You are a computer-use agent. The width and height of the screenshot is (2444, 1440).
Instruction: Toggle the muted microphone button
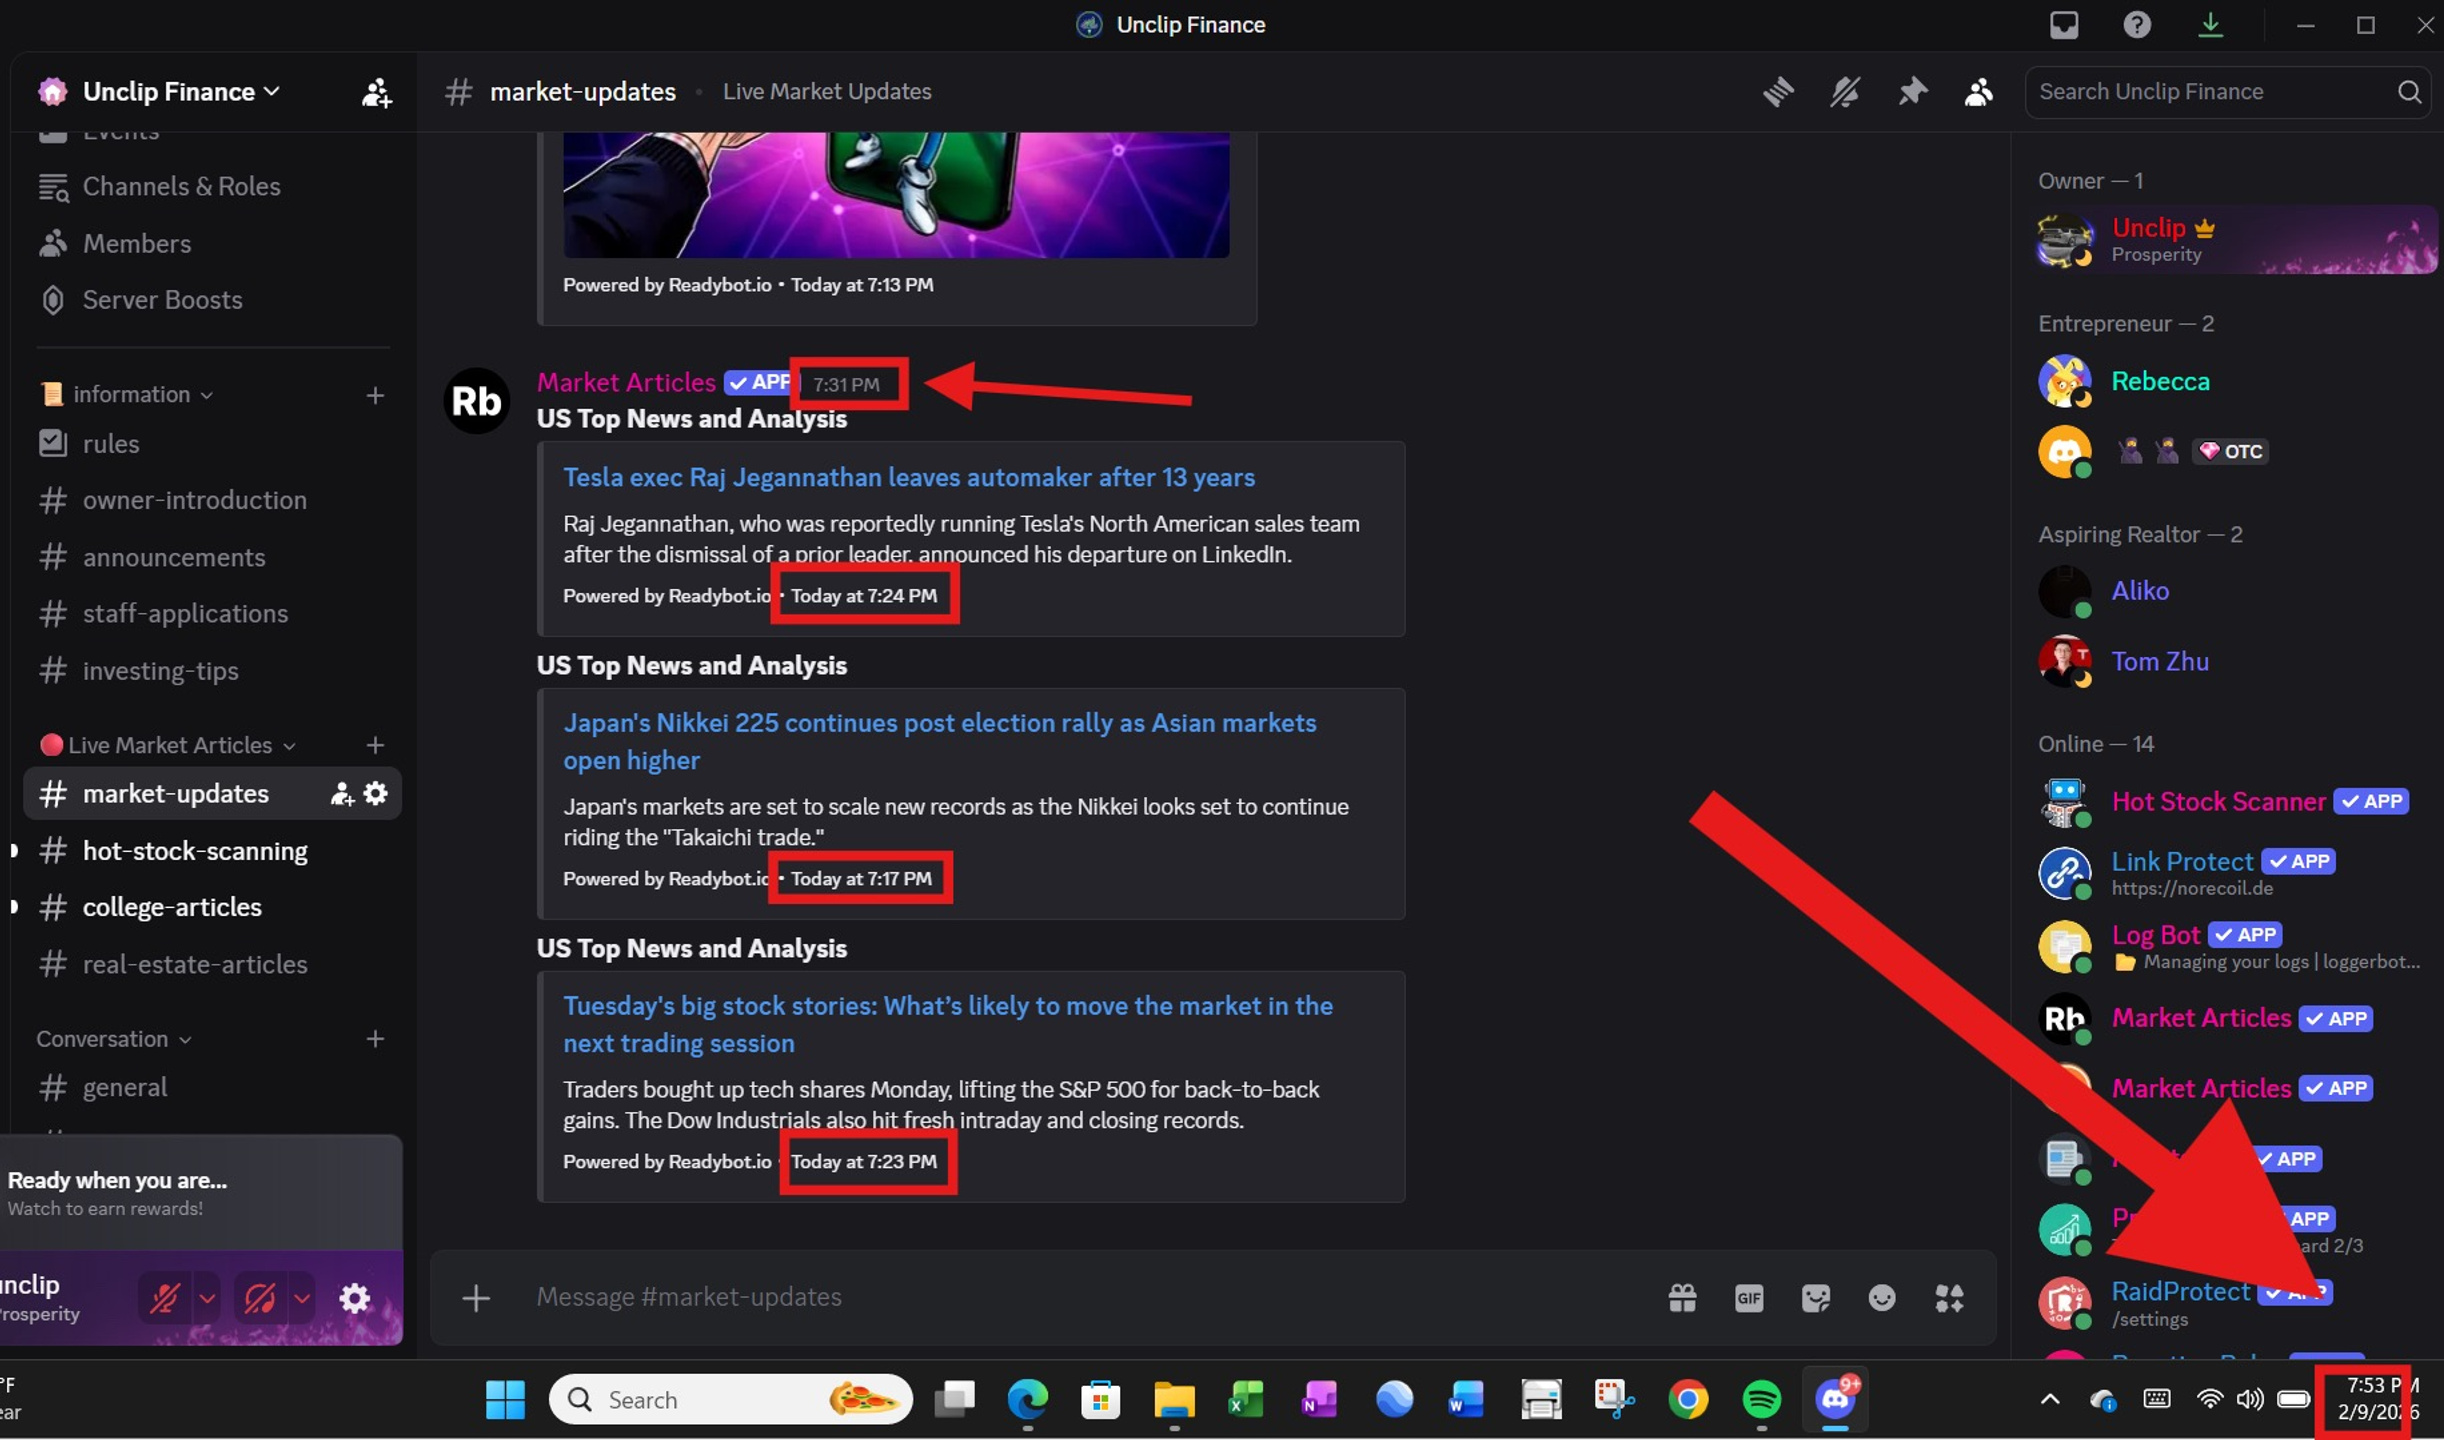(x=165, y=1298)
